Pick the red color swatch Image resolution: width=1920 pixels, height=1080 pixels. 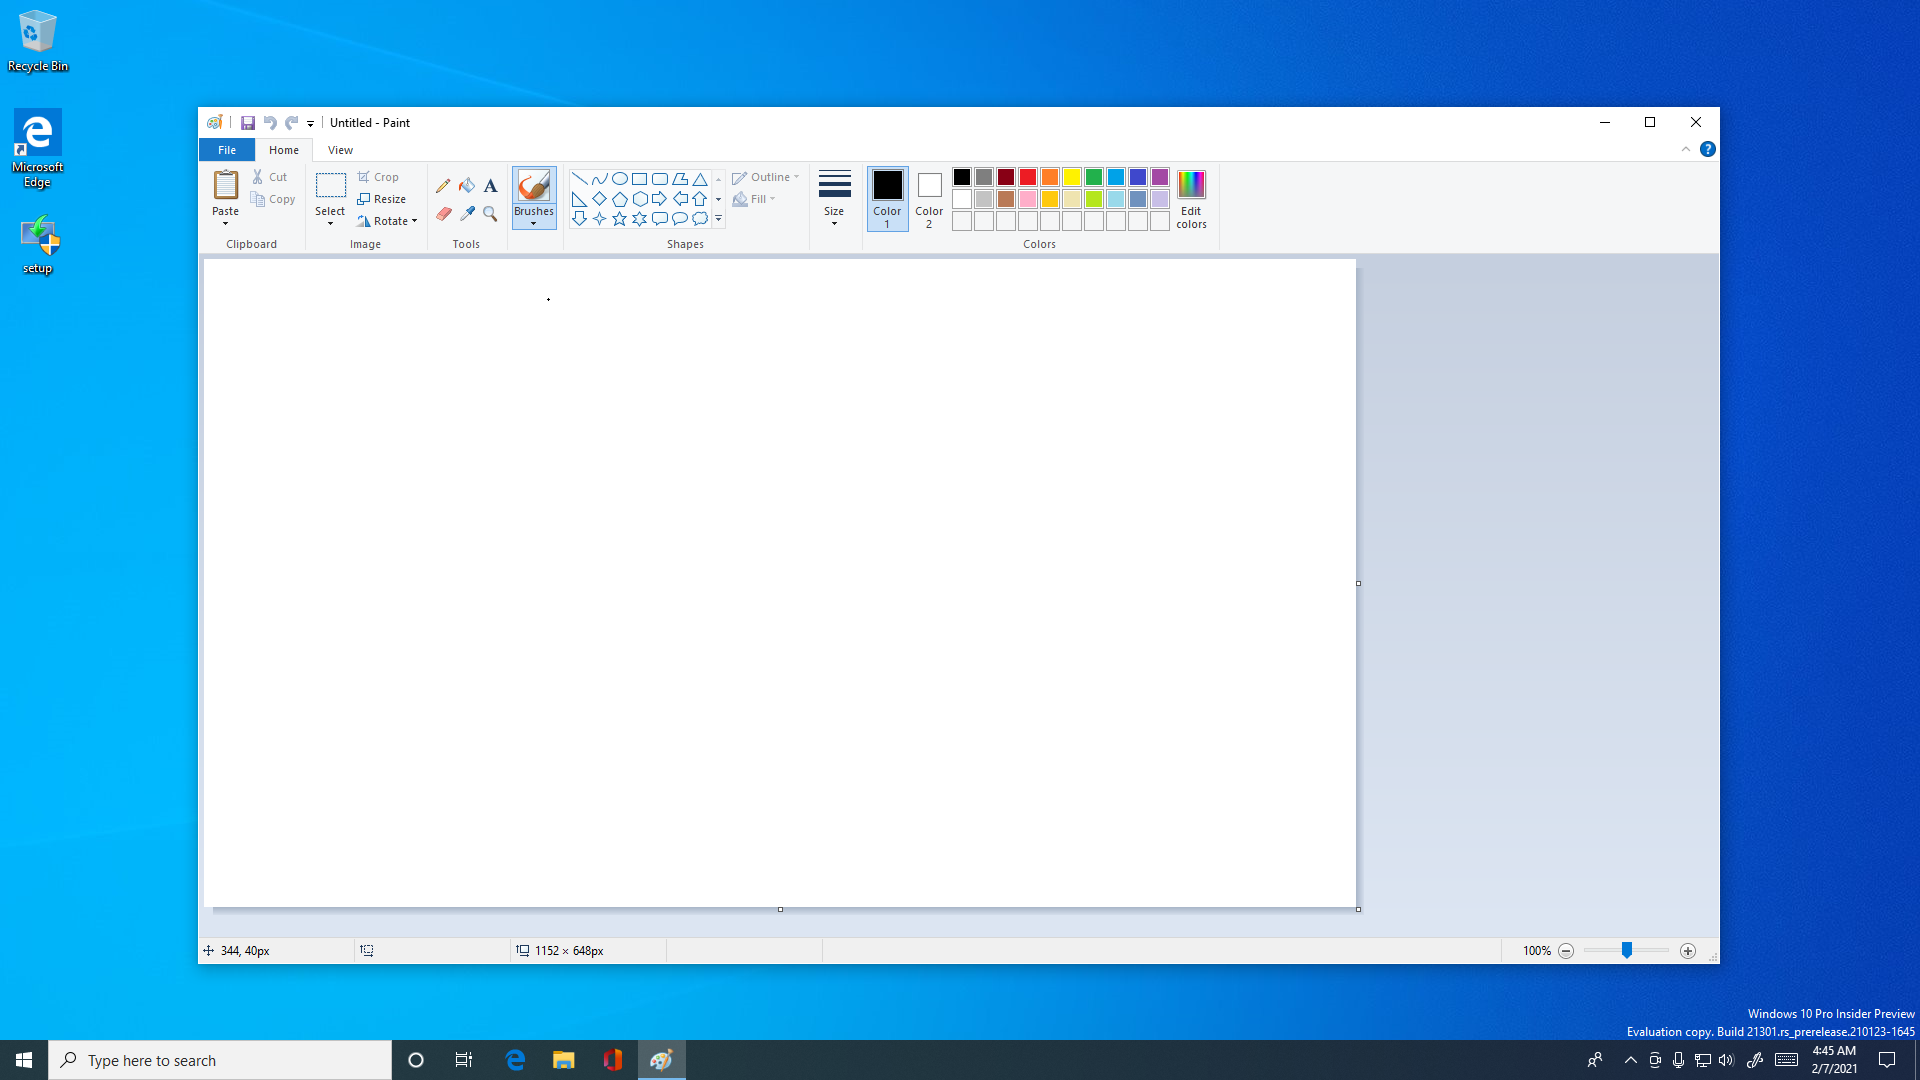coord(1027,177)
